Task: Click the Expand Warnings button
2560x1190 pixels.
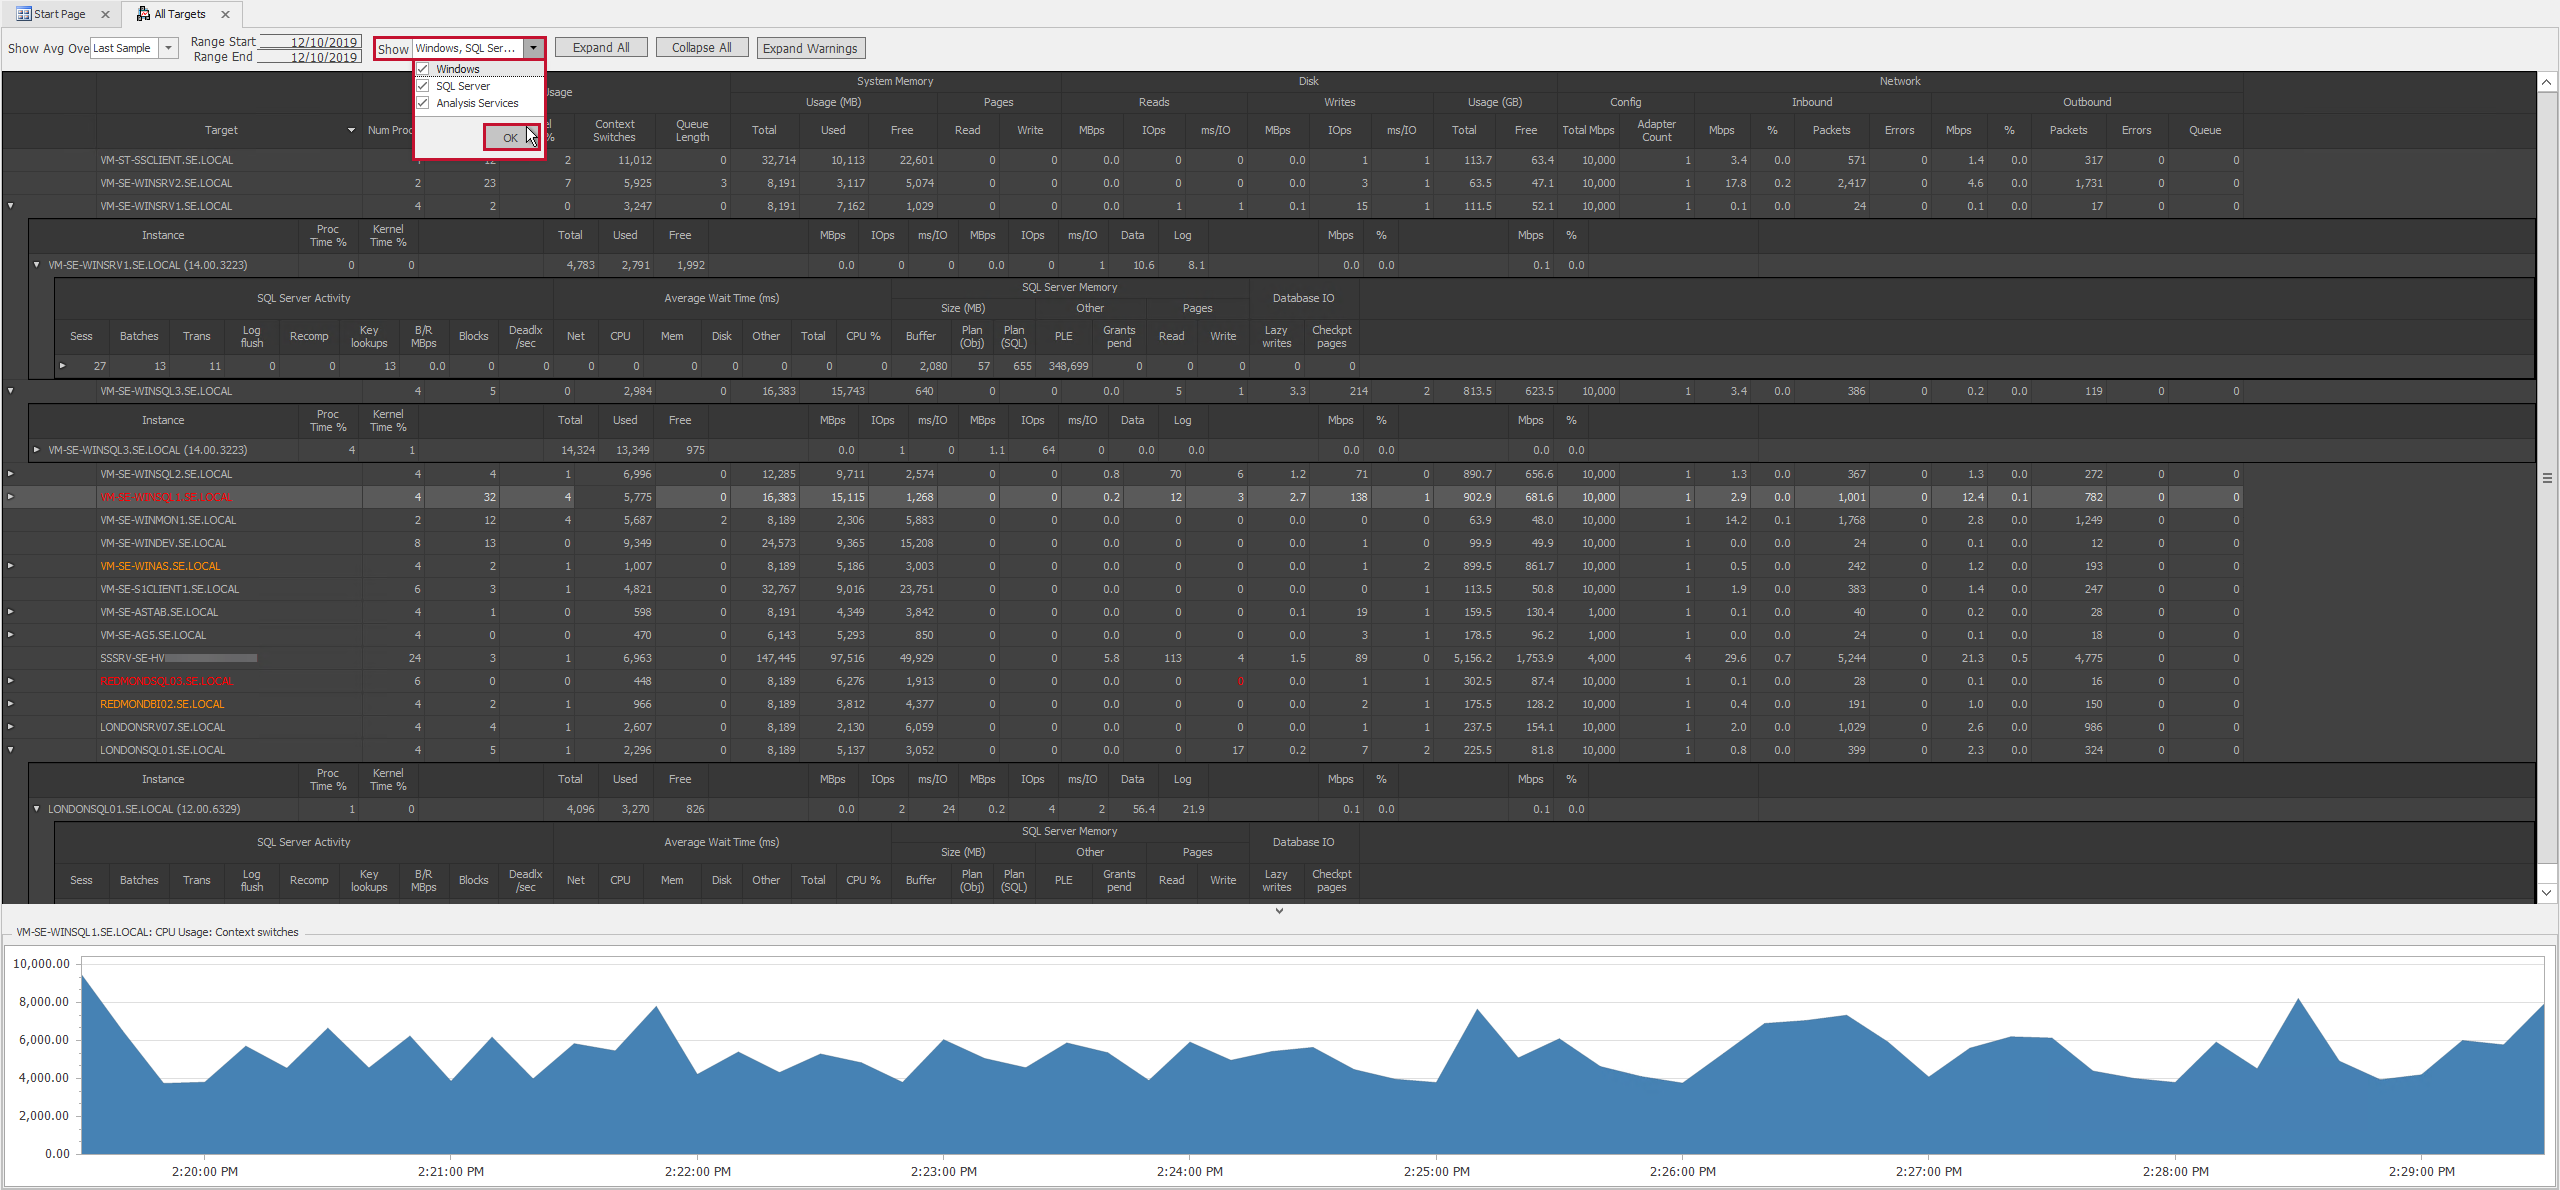Action: click(x=810, y=47)
